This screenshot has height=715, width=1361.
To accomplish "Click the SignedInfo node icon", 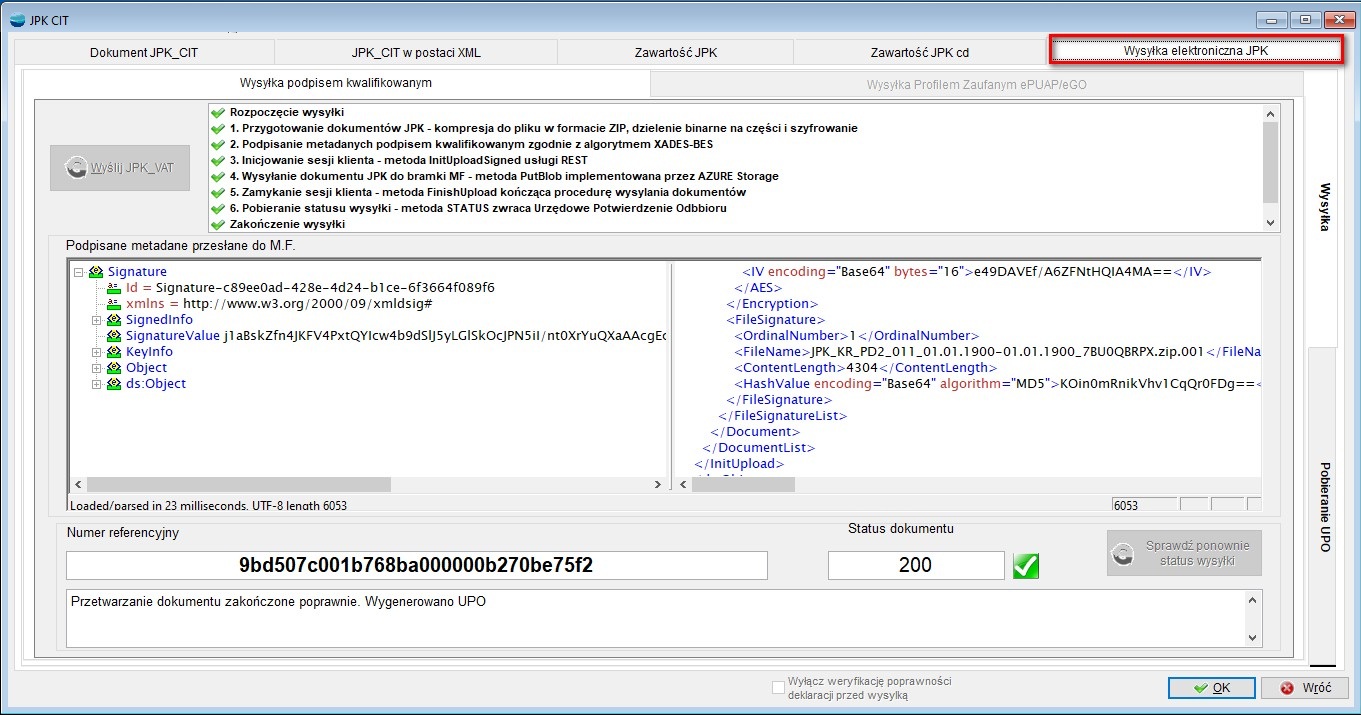I will [115, 320].
